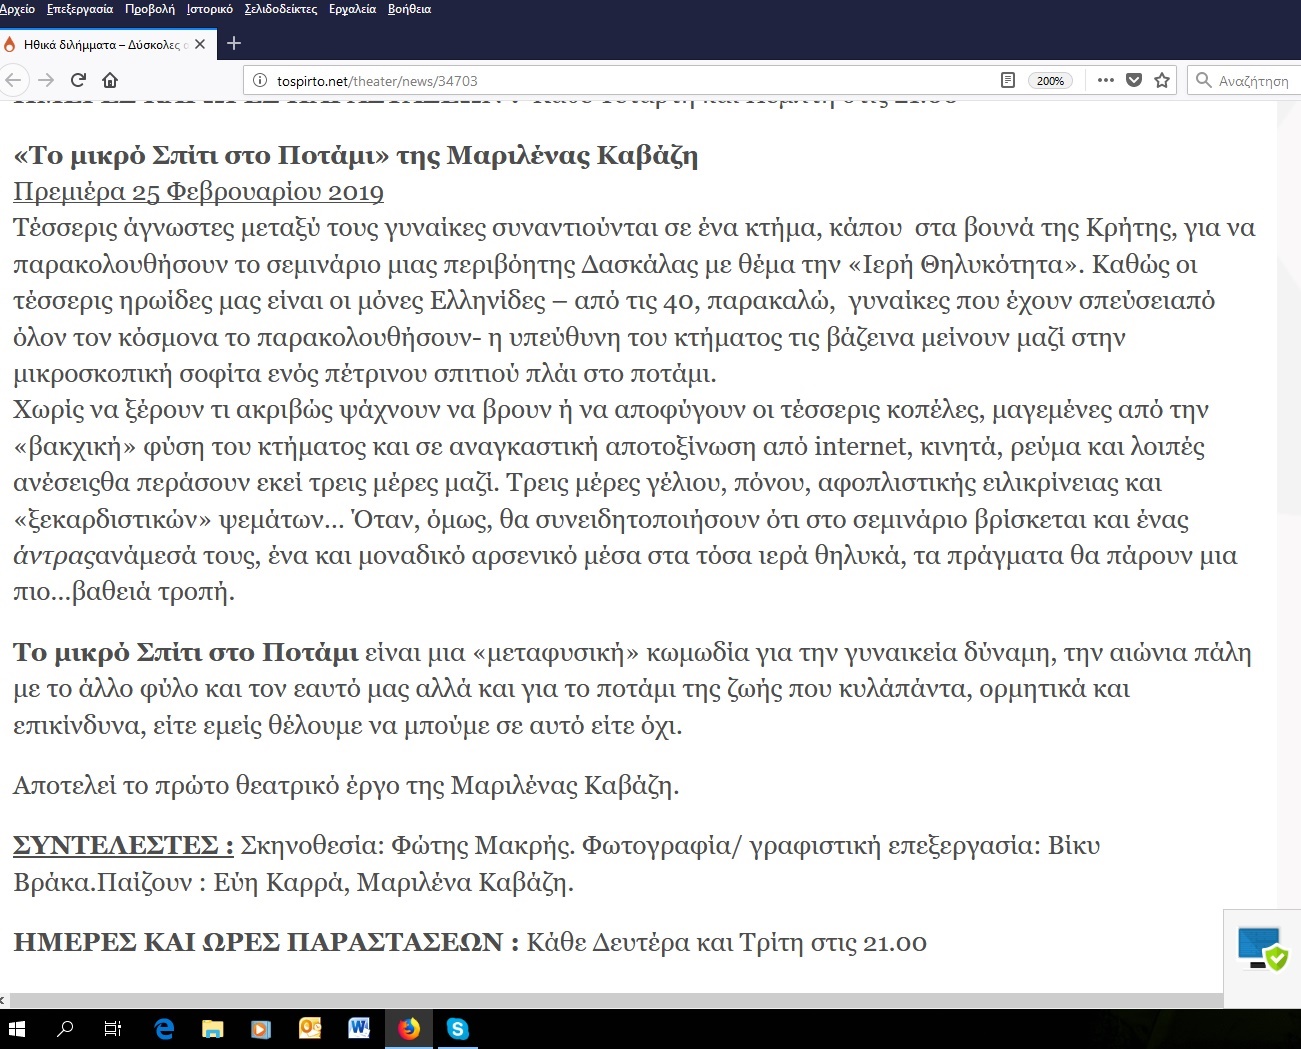Open Skype from the taskbar
Screen dimensions: 1301x1049
[x=458, y=1029]
